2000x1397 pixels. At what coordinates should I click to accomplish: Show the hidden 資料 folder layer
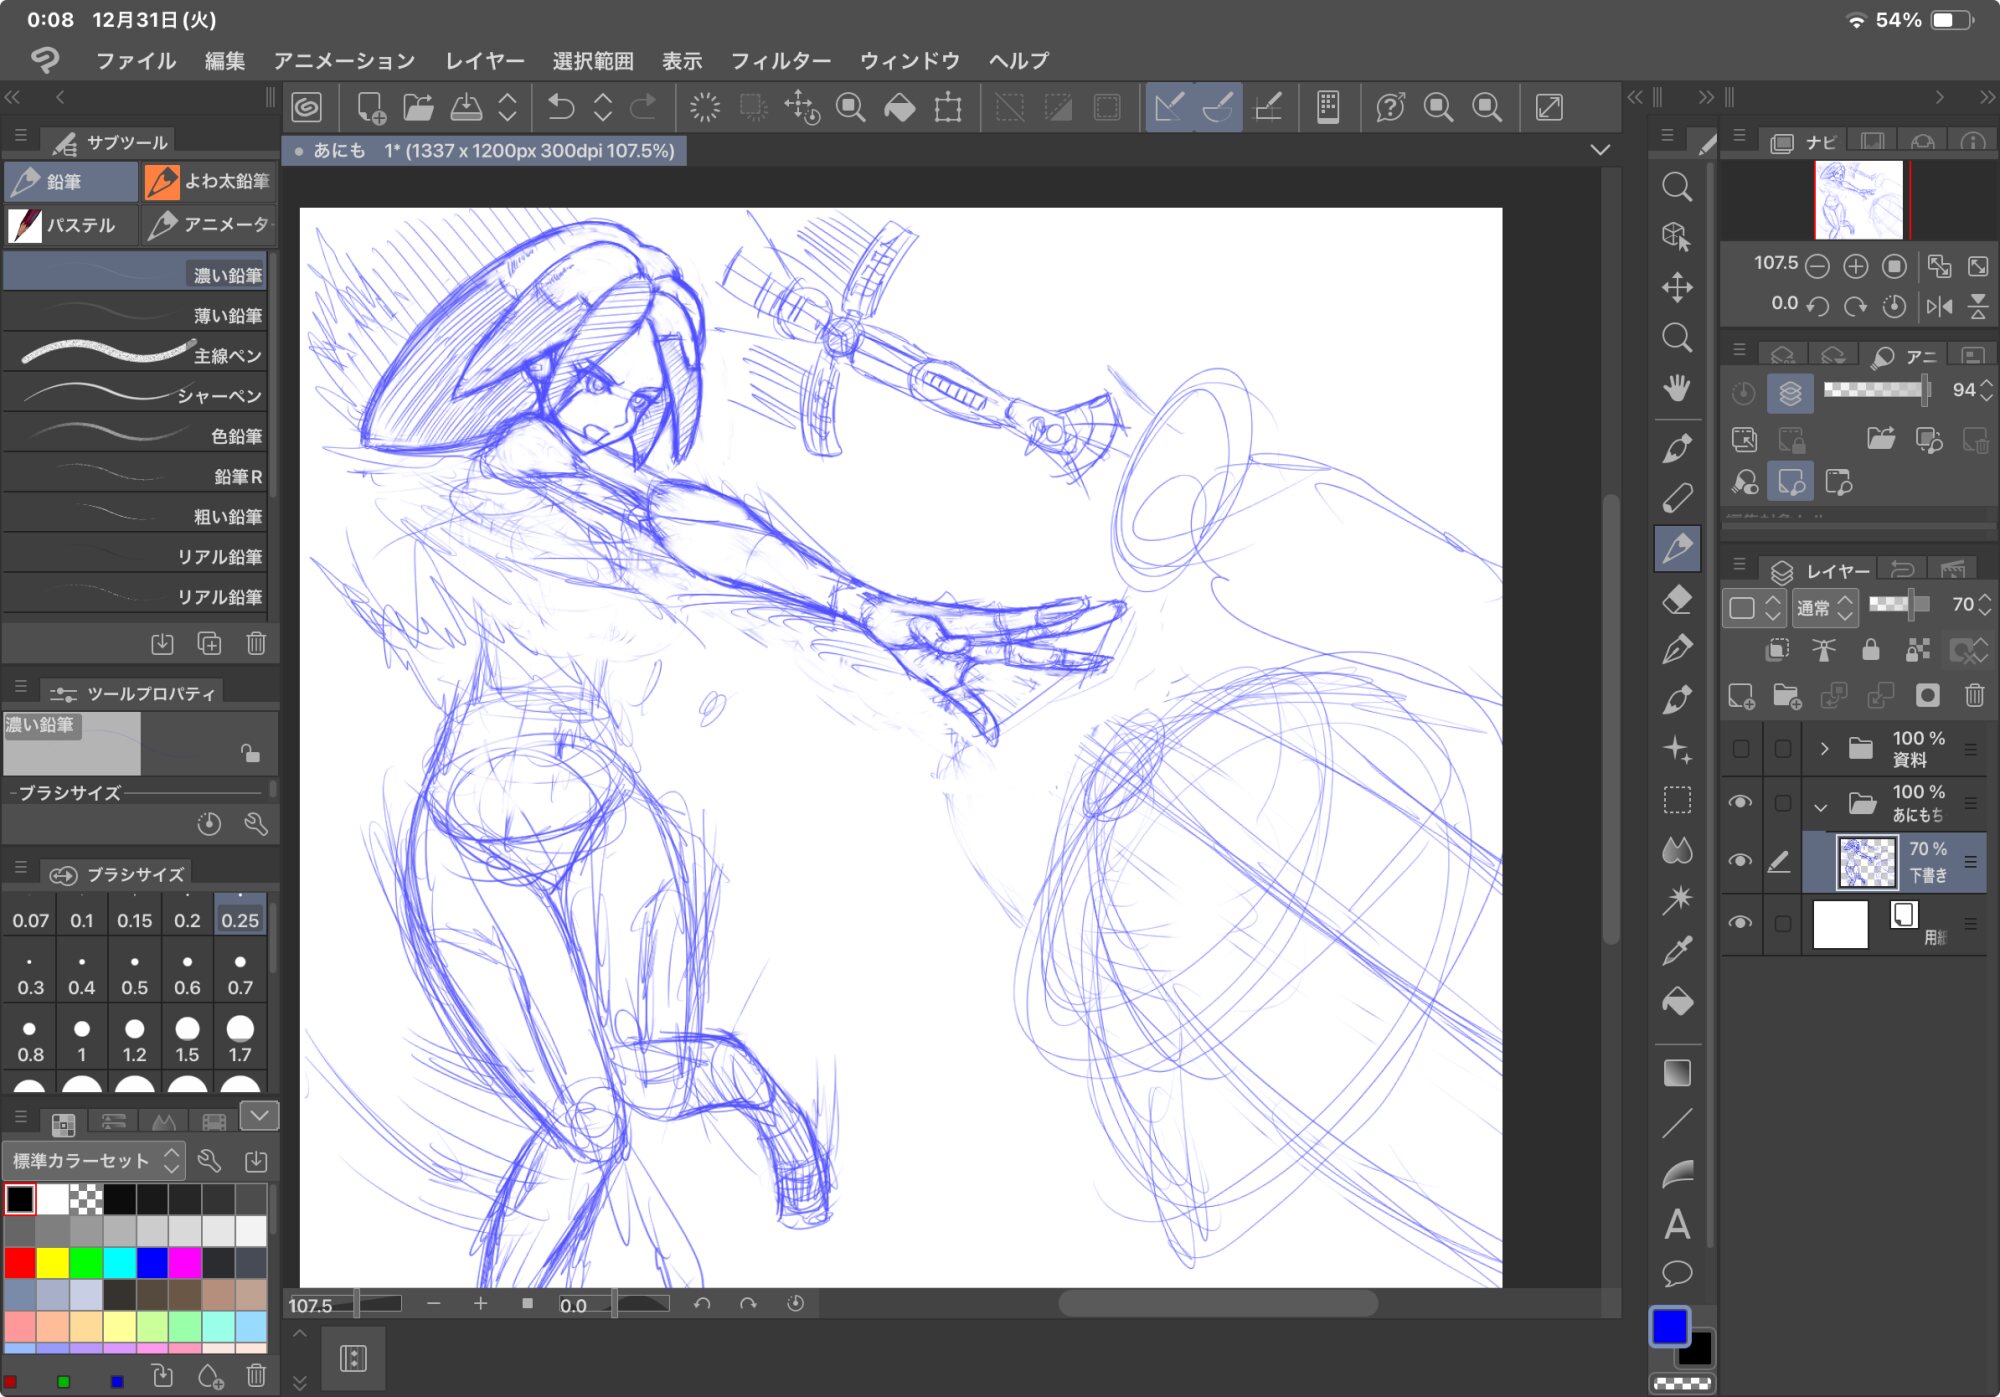1740,748
